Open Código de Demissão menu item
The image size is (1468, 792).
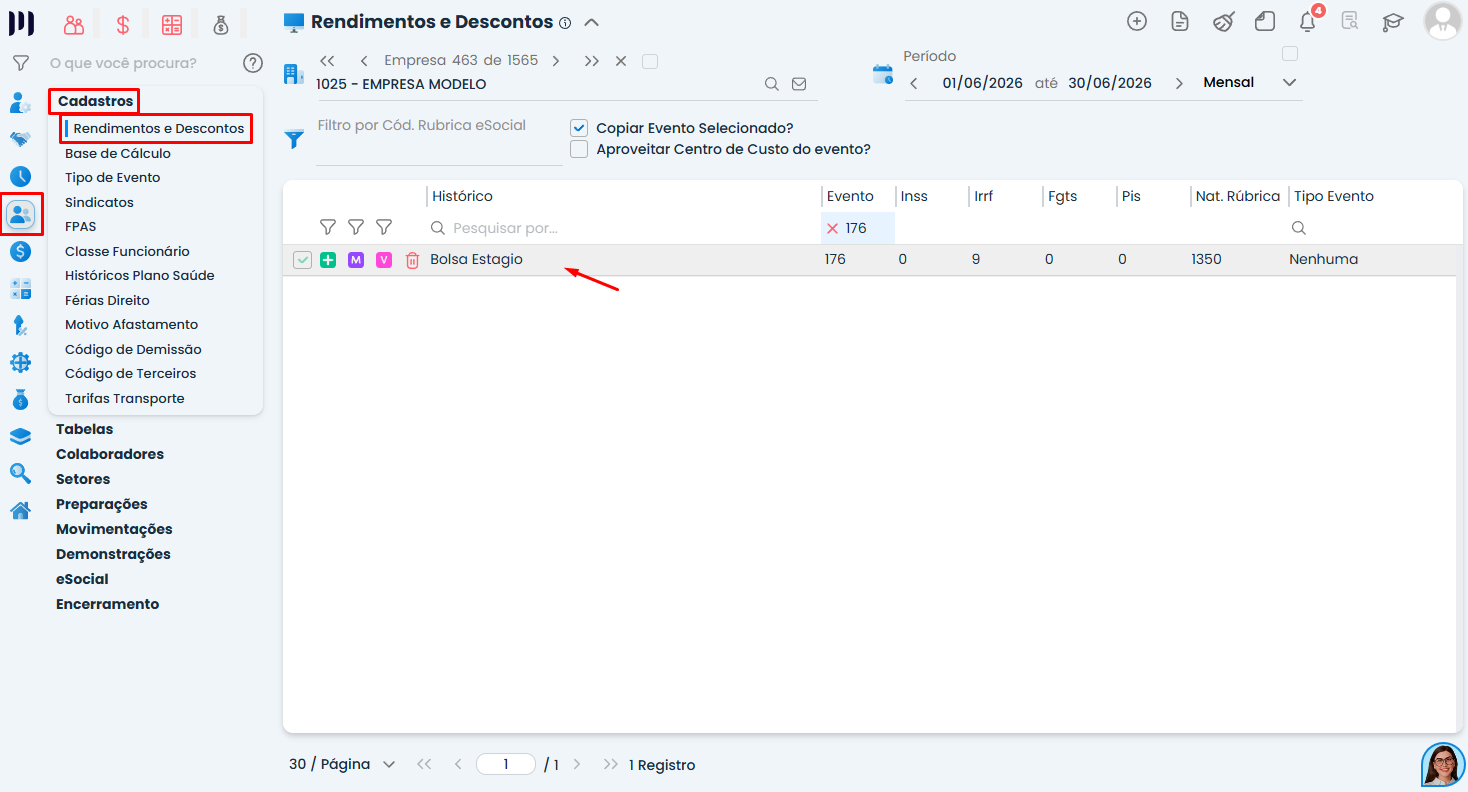pos(133,349)
